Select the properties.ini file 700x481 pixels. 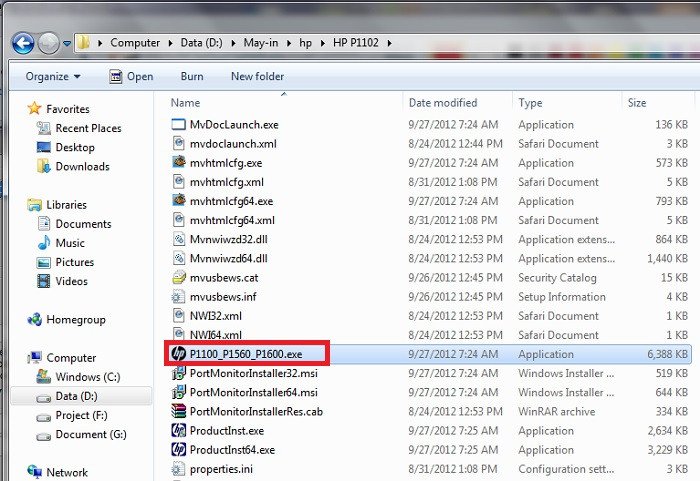220,469
